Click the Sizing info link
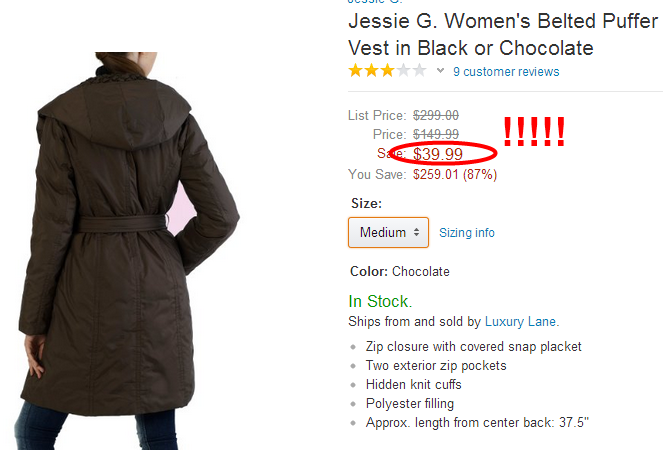This screenshot has width=663, height=450. click(x=467, y=233)
